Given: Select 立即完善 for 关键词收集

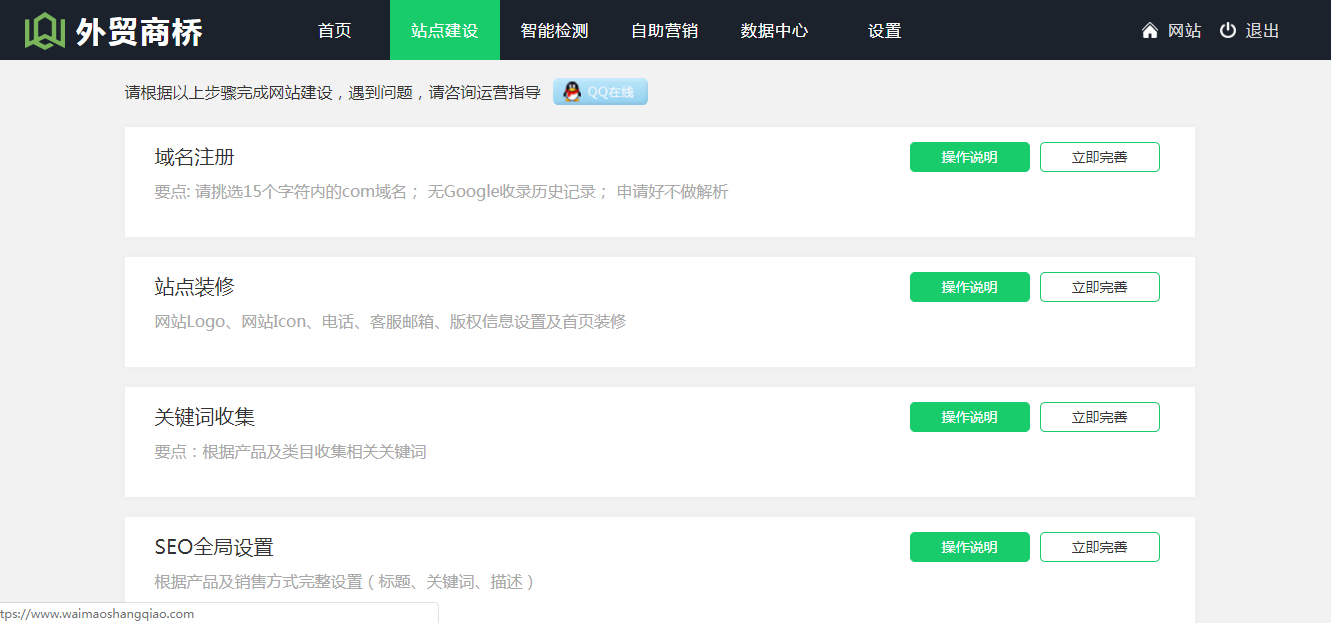Looking at the screenshot, I should (1099, 417).
